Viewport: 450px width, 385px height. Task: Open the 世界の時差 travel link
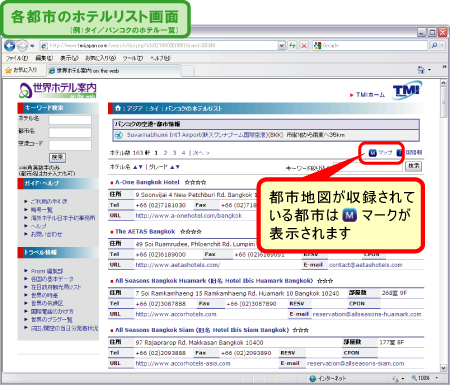pyautogui.click(x=44, y=295)
